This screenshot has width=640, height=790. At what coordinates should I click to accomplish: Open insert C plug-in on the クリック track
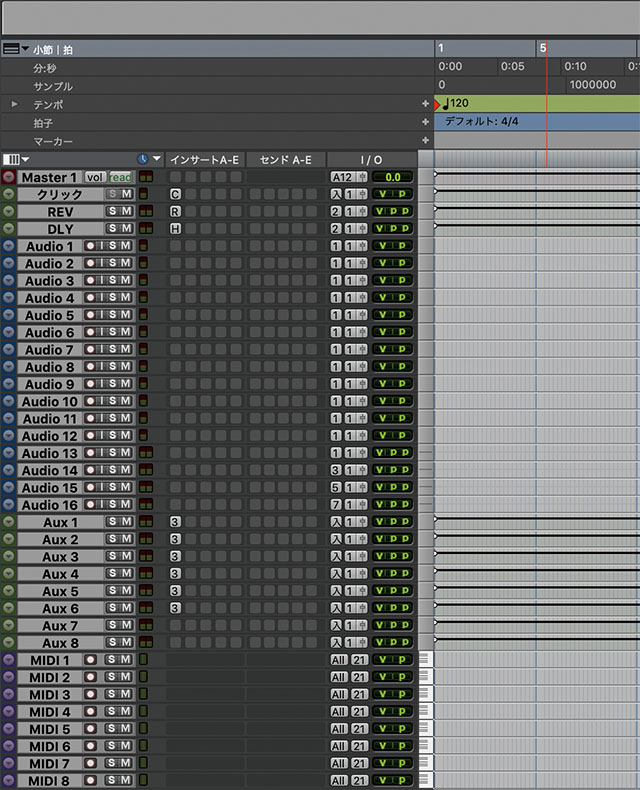pyautogui.click(x=175, y=194)
